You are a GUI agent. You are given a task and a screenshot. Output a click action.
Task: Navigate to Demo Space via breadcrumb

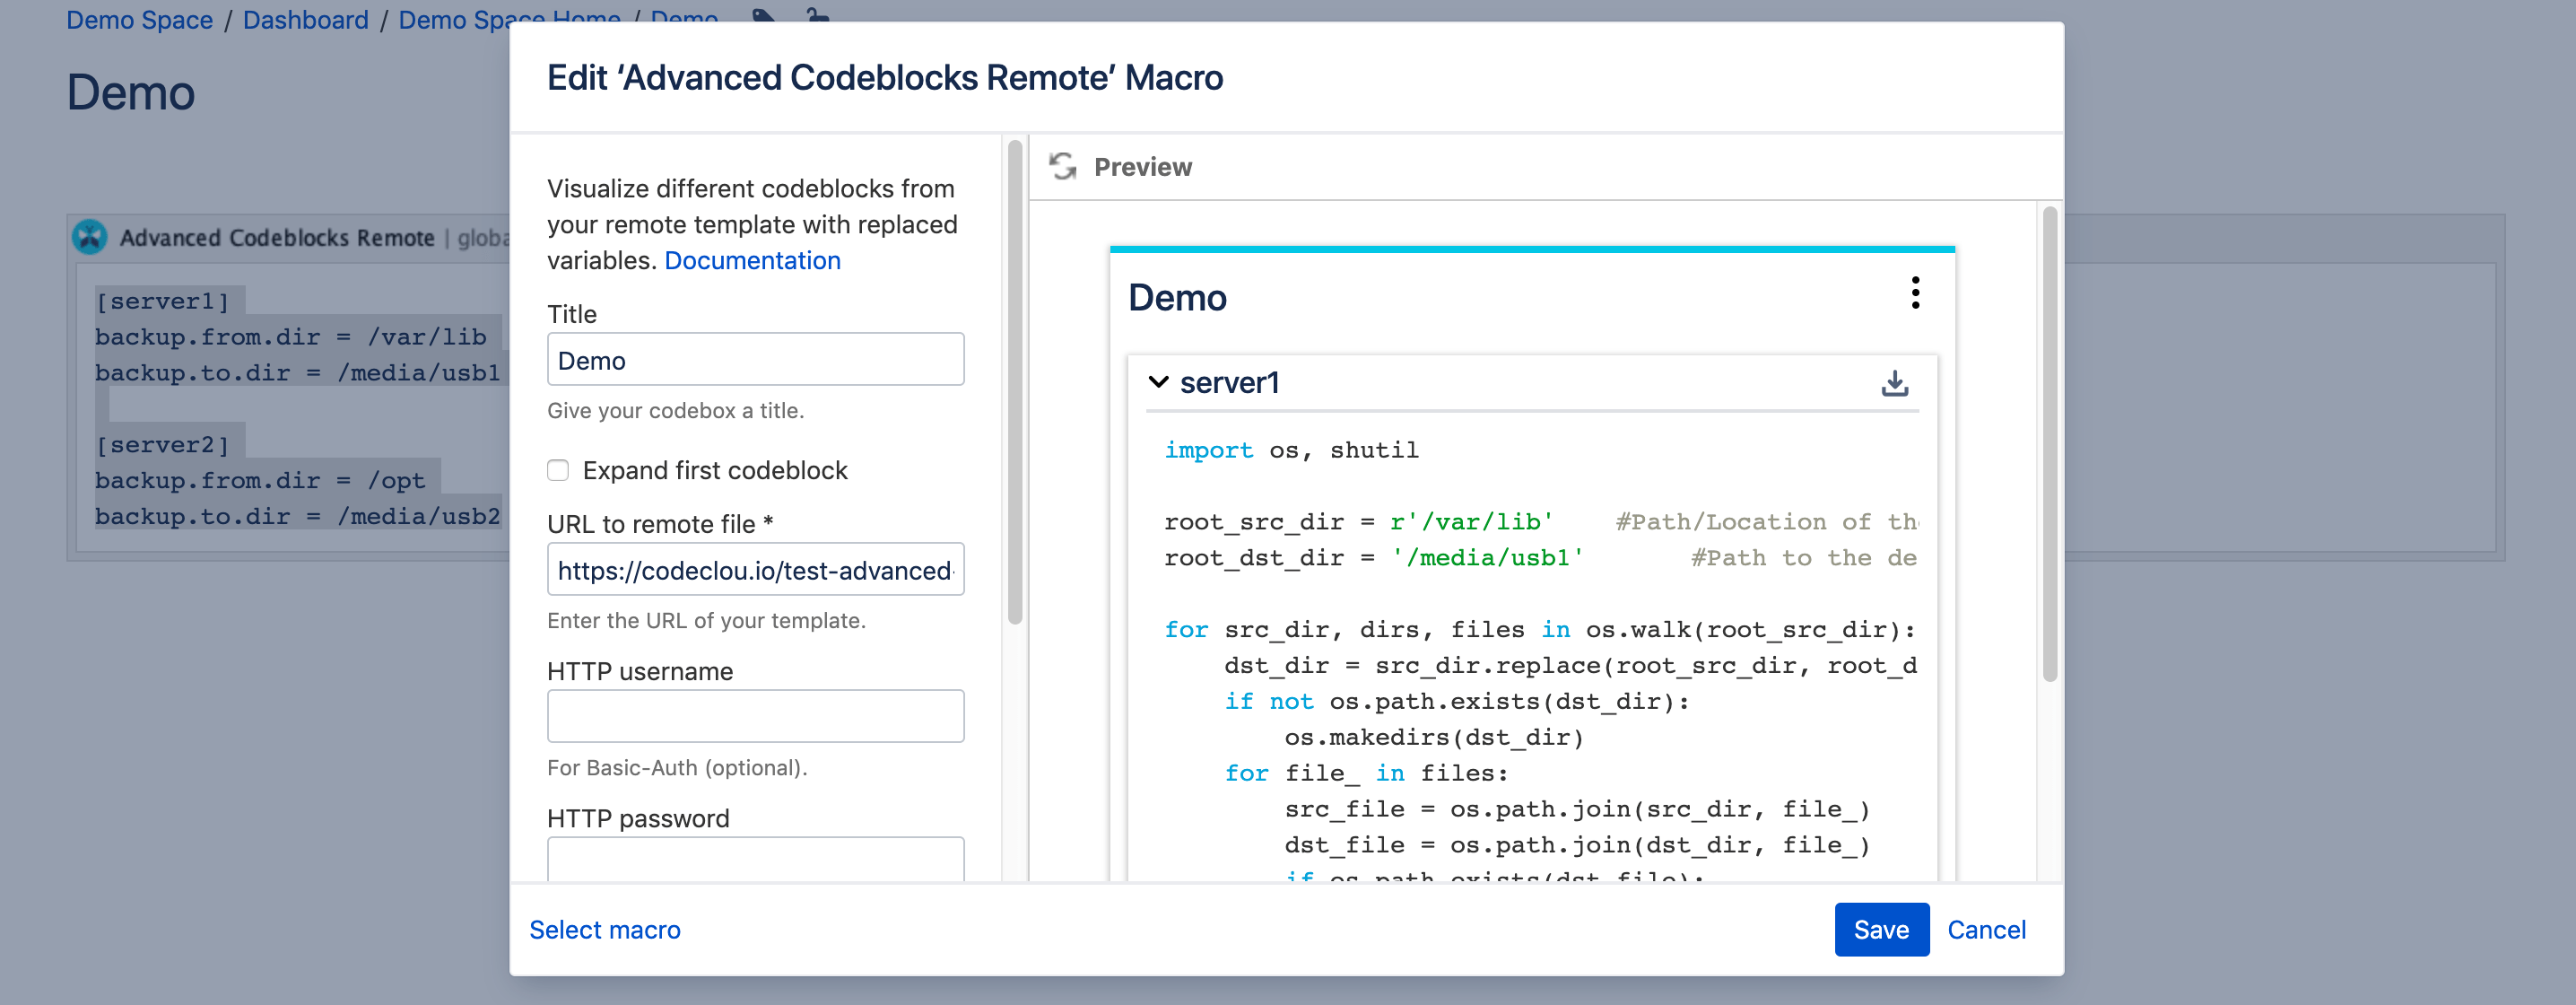[139, 19]
